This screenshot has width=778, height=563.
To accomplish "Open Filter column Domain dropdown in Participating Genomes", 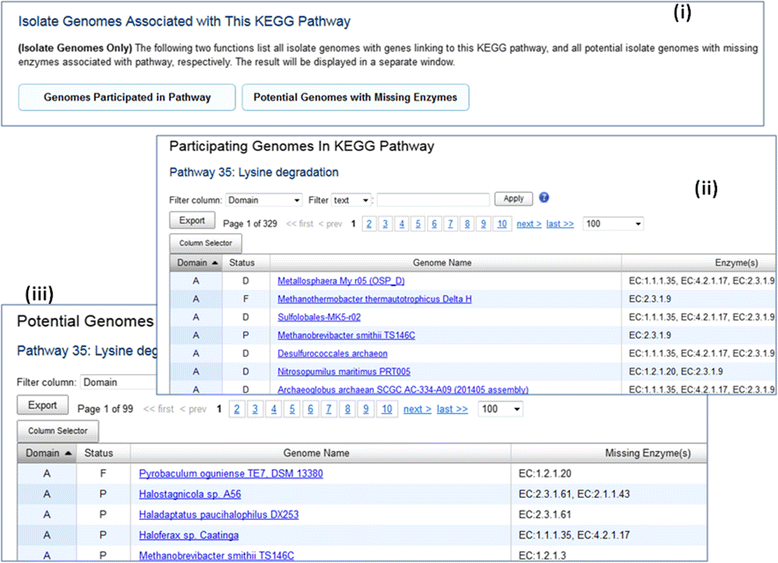I will coord(263,200).
